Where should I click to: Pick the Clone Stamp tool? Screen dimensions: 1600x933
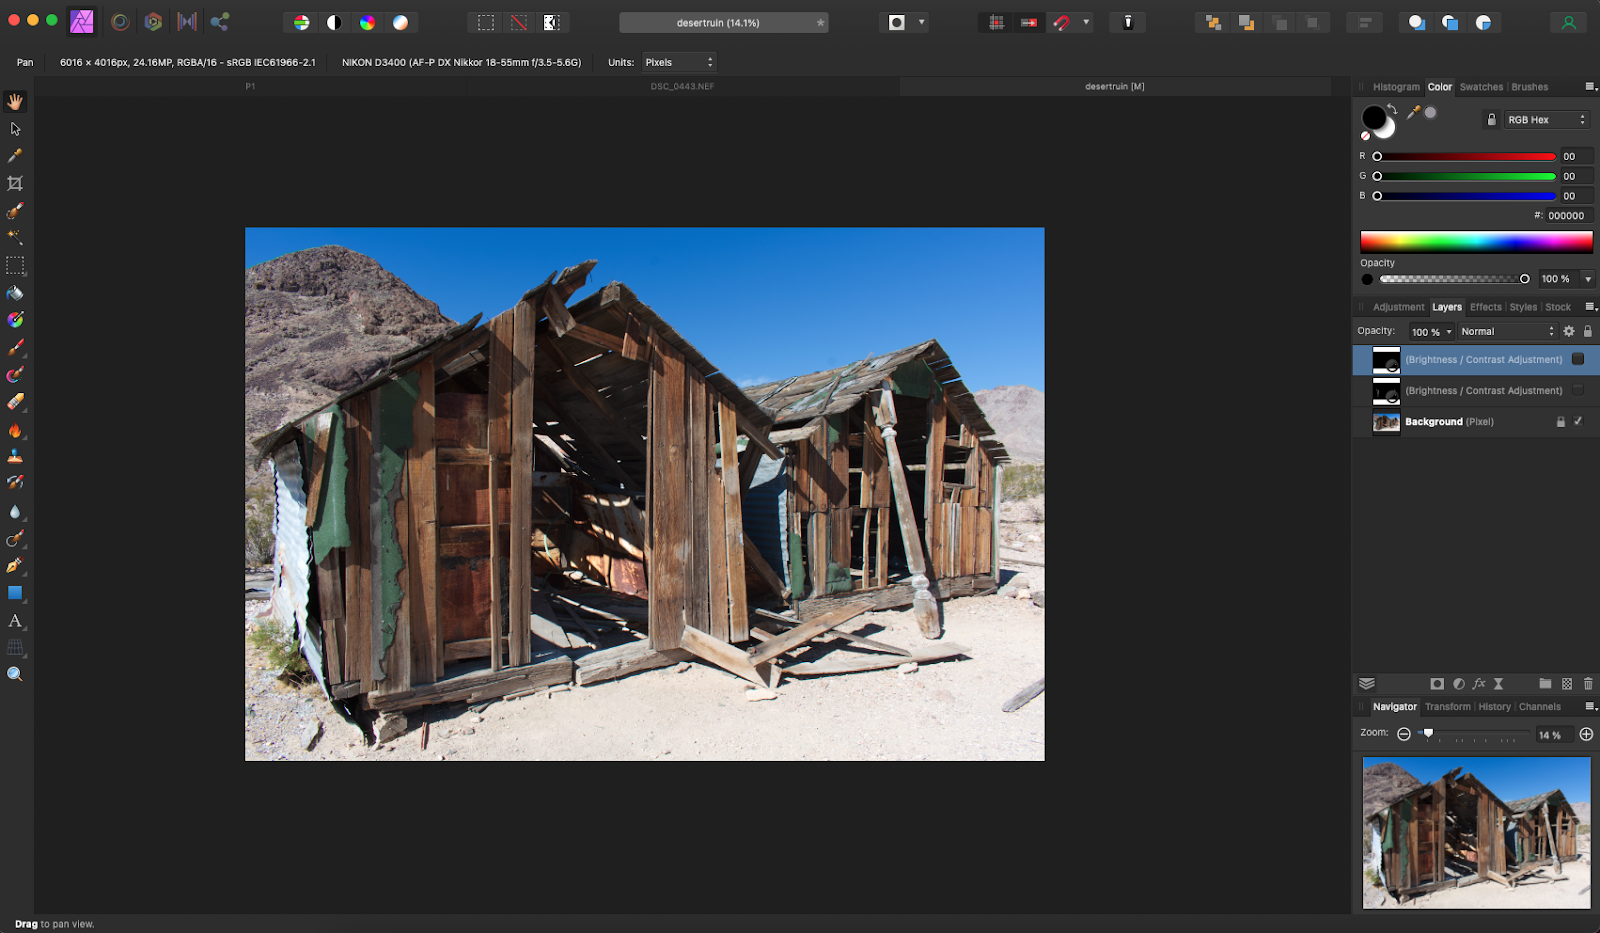[15, 456]
